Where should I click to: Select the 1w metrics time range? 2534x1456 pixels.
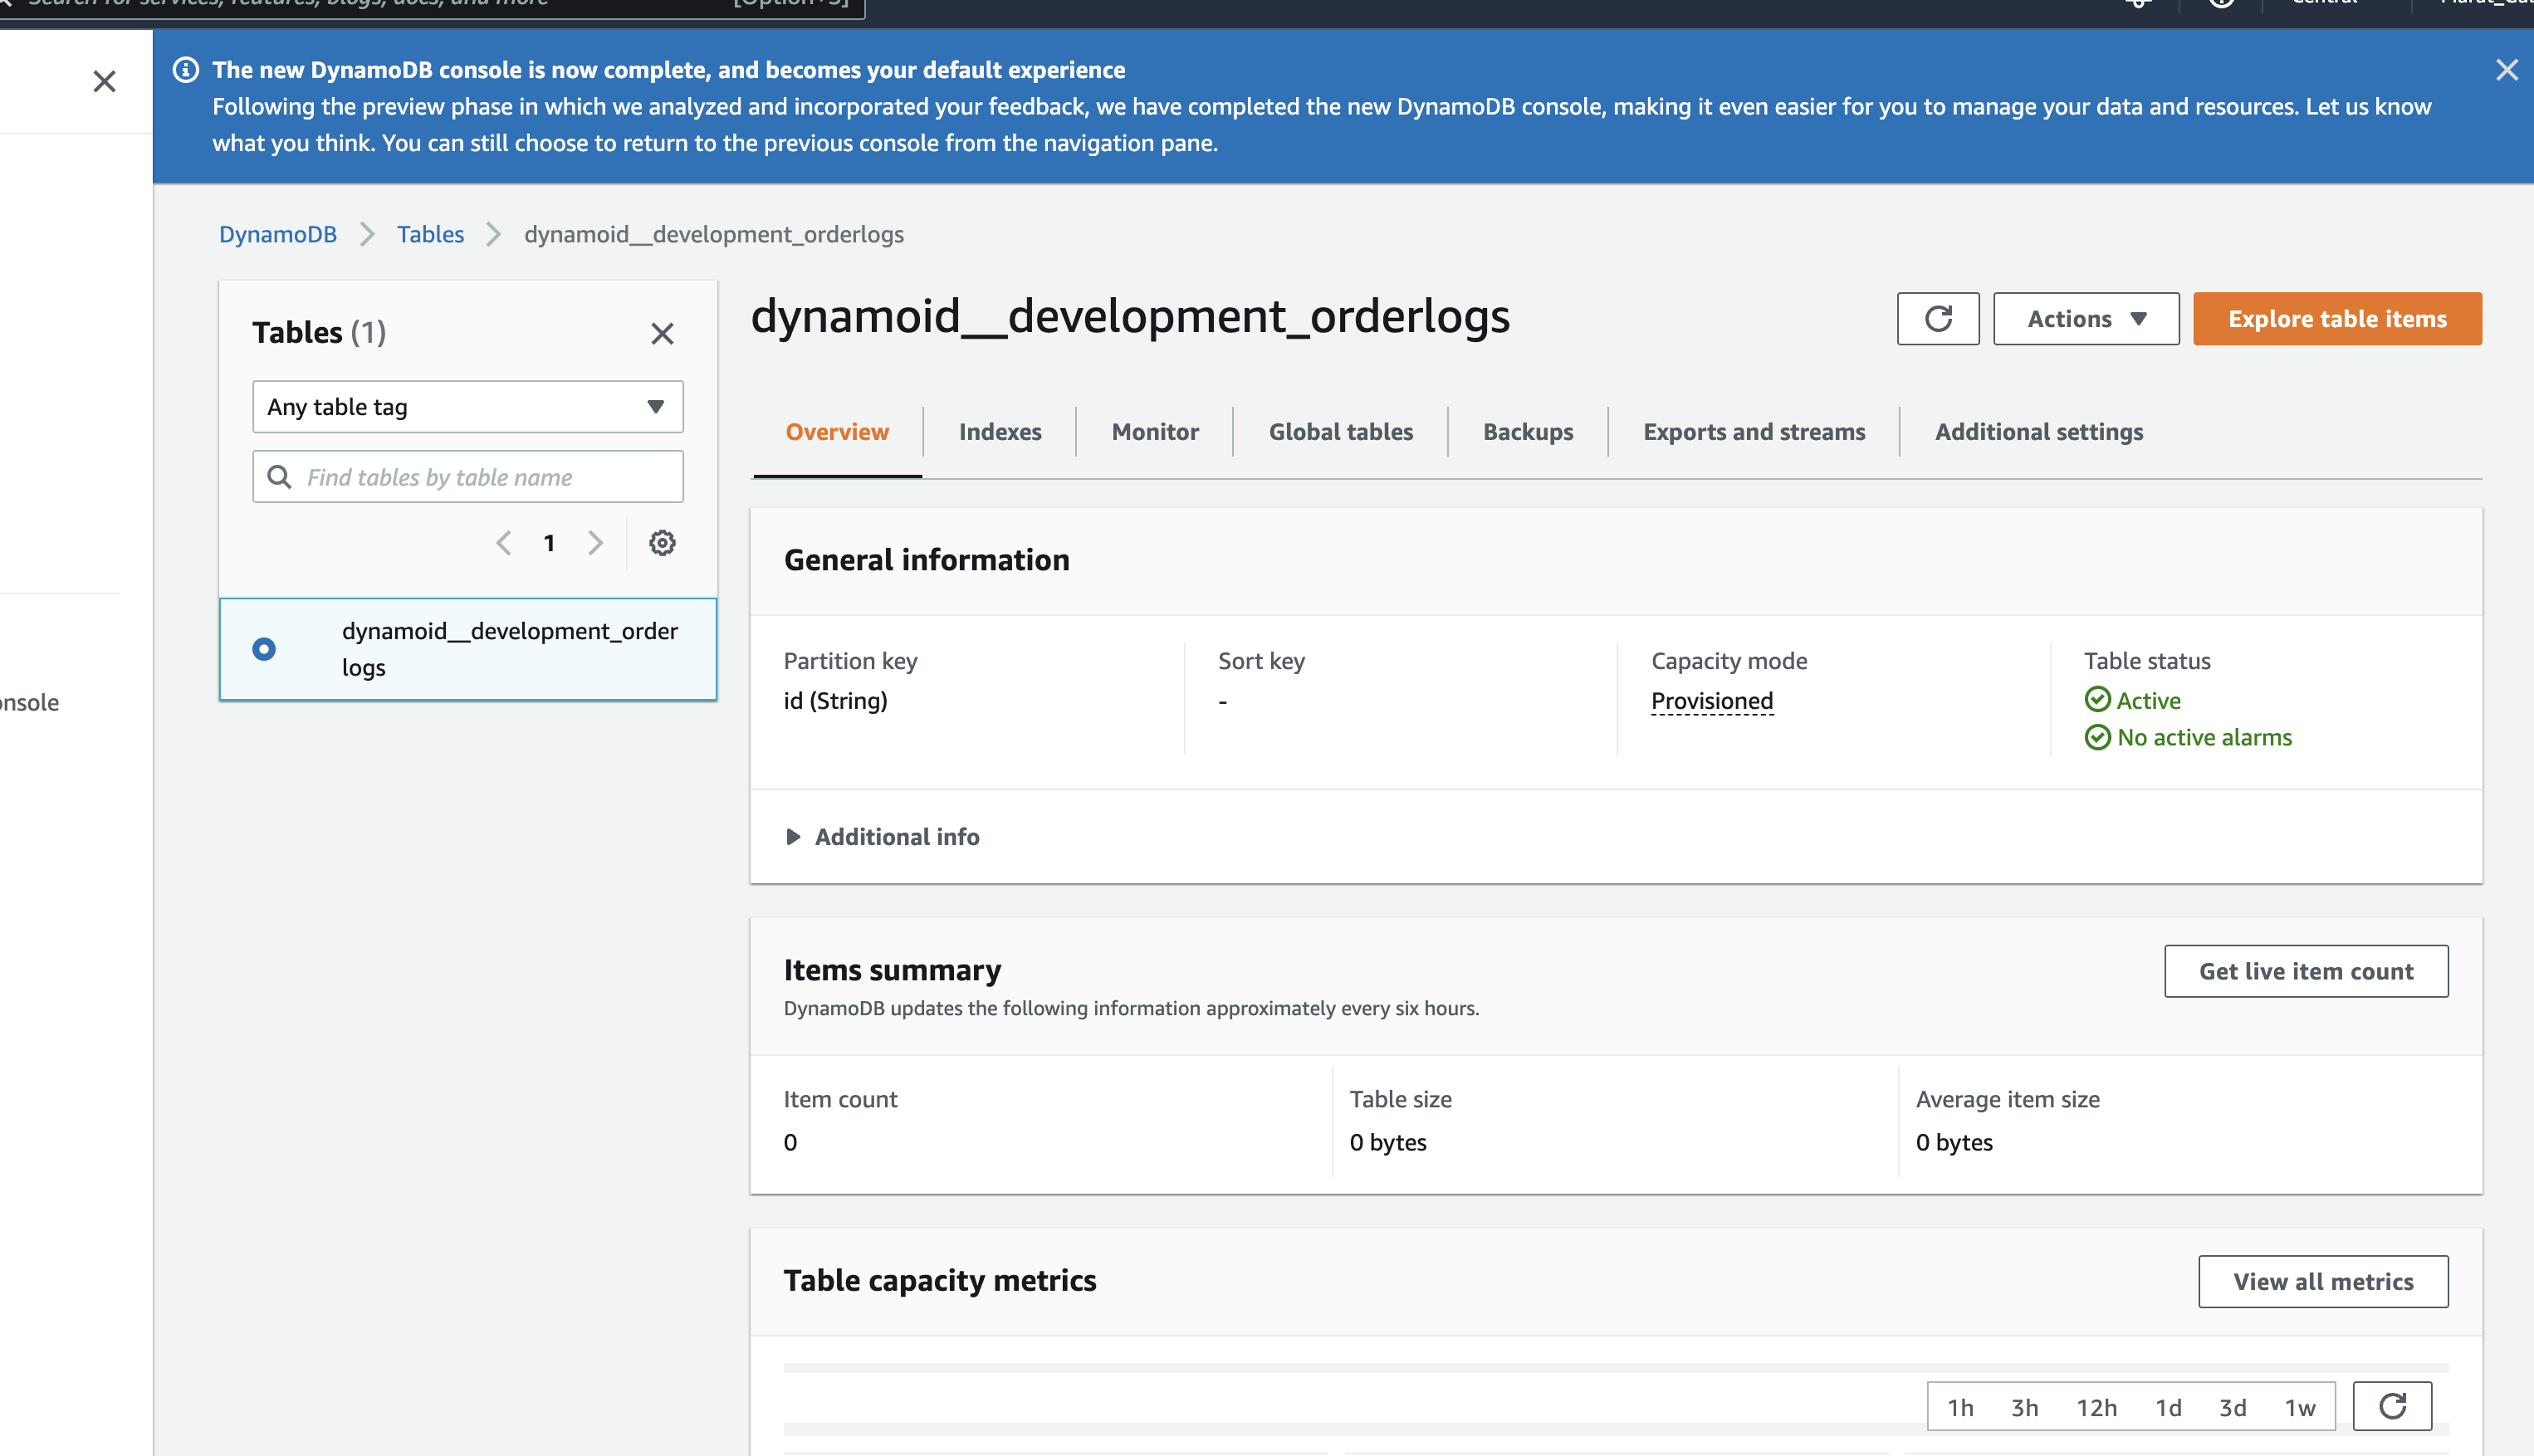[2299, 1408]
